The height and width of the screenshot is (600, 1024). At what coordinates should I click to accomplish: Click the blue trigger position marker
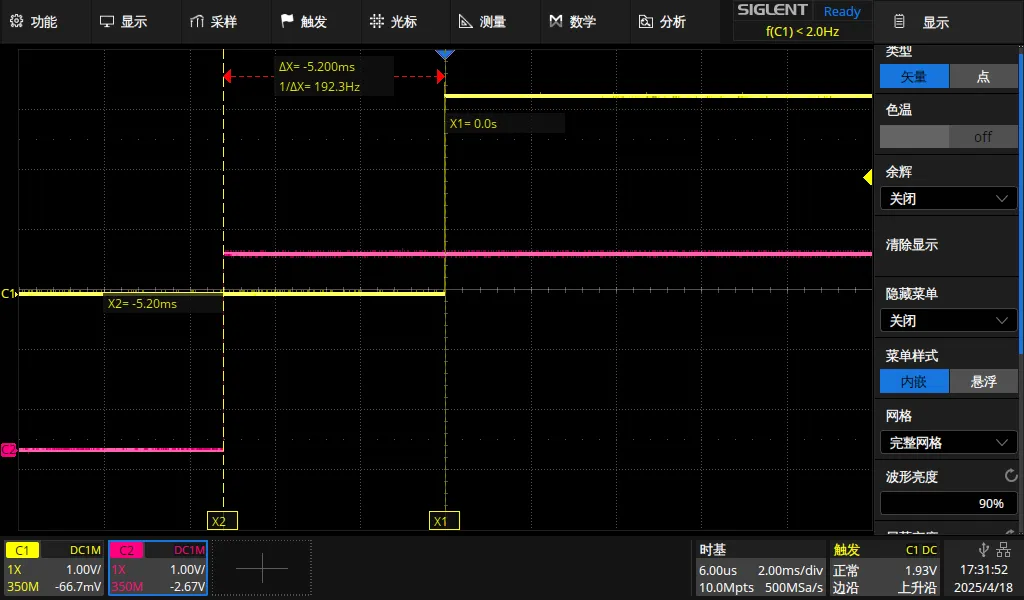(x=445, y=54)
